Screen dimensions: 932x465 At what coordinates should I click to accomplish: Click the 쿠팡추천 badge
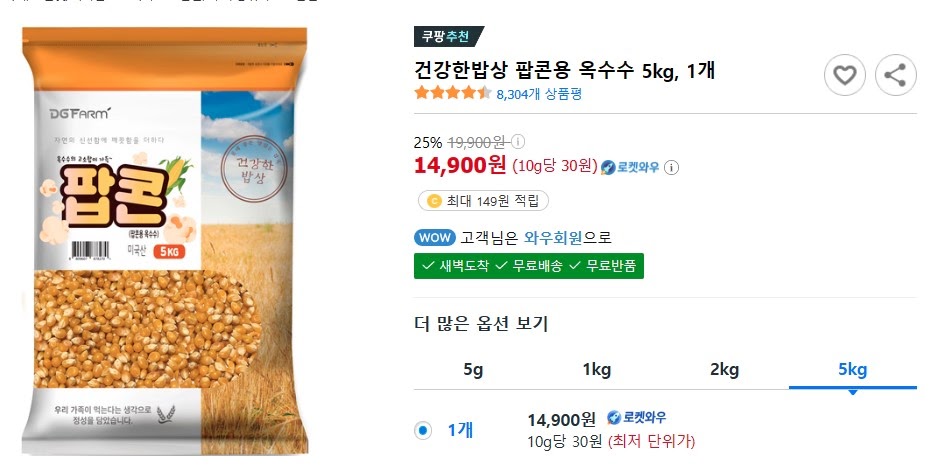click(448, 36)
